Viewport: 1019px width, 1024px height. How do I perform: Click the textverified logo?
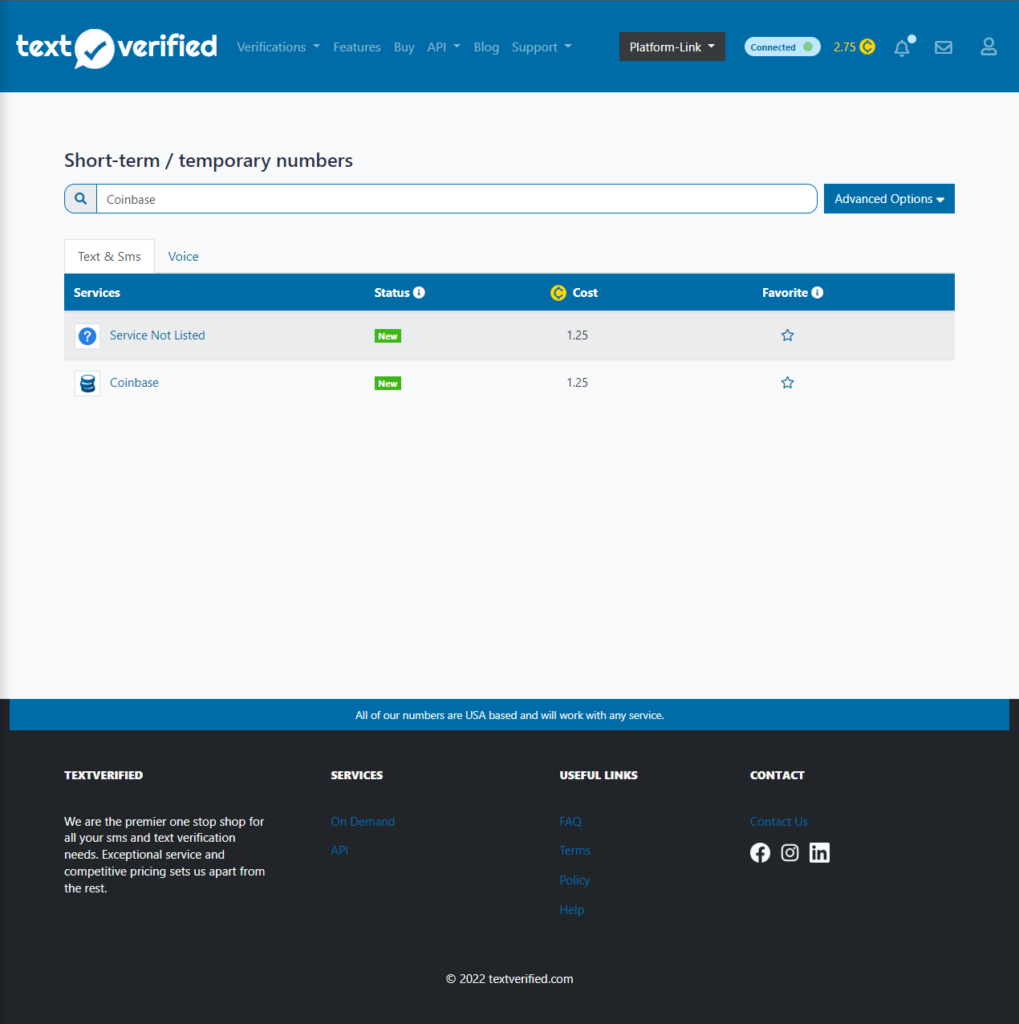click(x=116, y=48)
